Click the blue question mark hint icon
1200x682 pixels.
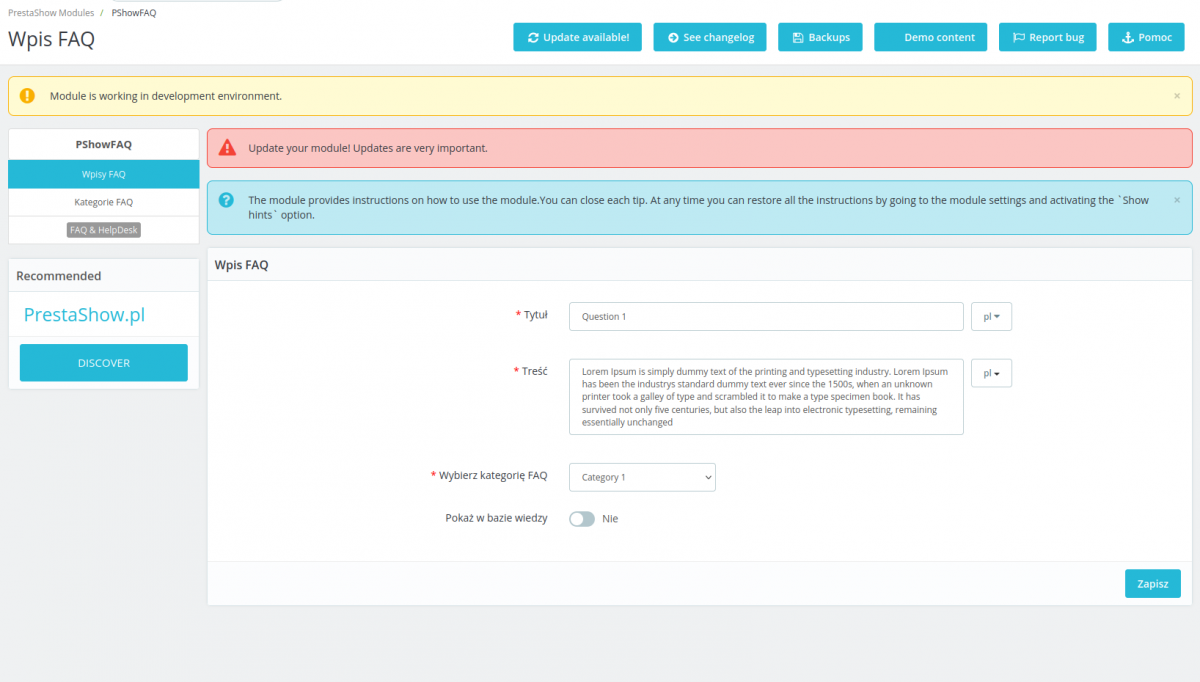(227, 200)
